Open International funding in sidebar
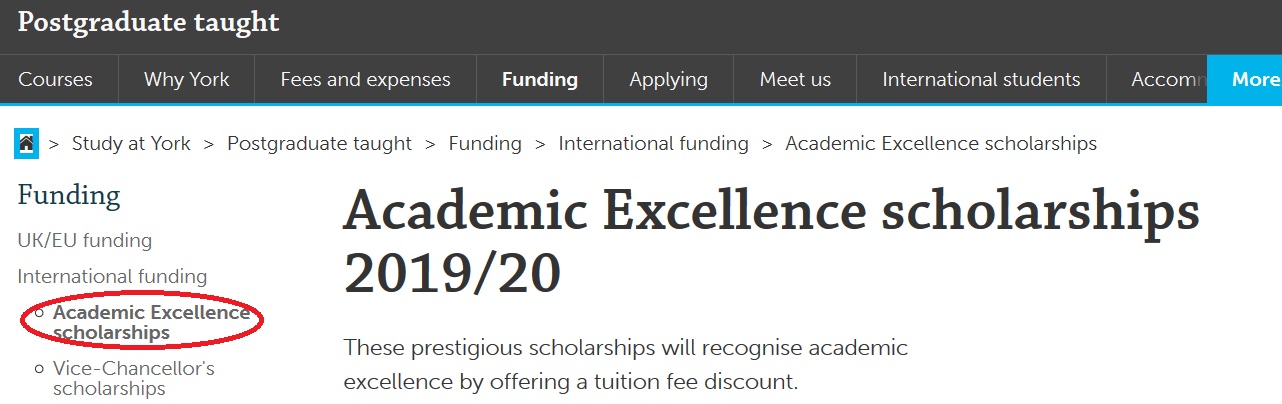This screenshot has height=404, width=1282. (x=112, y=277)
